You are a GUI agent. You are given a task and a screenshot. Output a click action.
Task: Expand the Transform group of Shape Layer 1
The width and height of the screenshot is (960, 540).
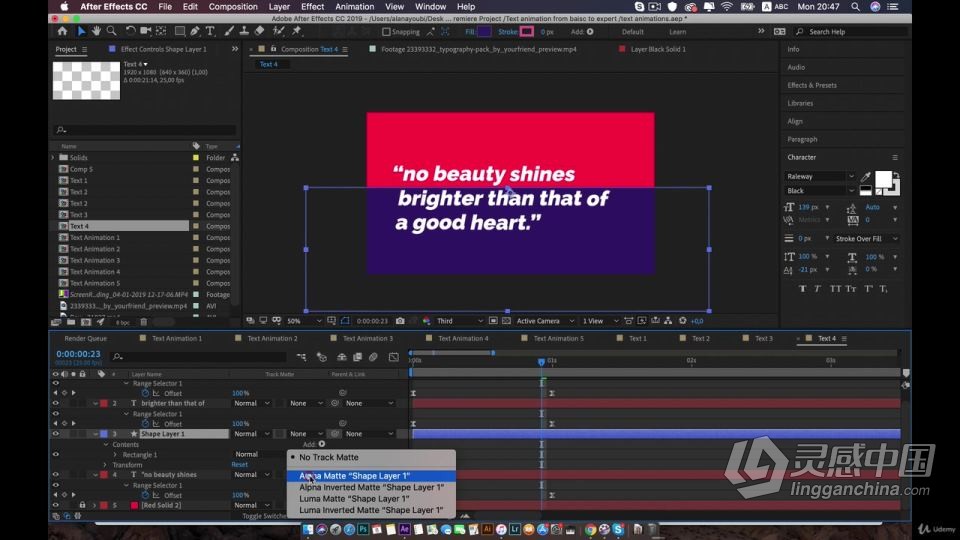click(105, 465)
